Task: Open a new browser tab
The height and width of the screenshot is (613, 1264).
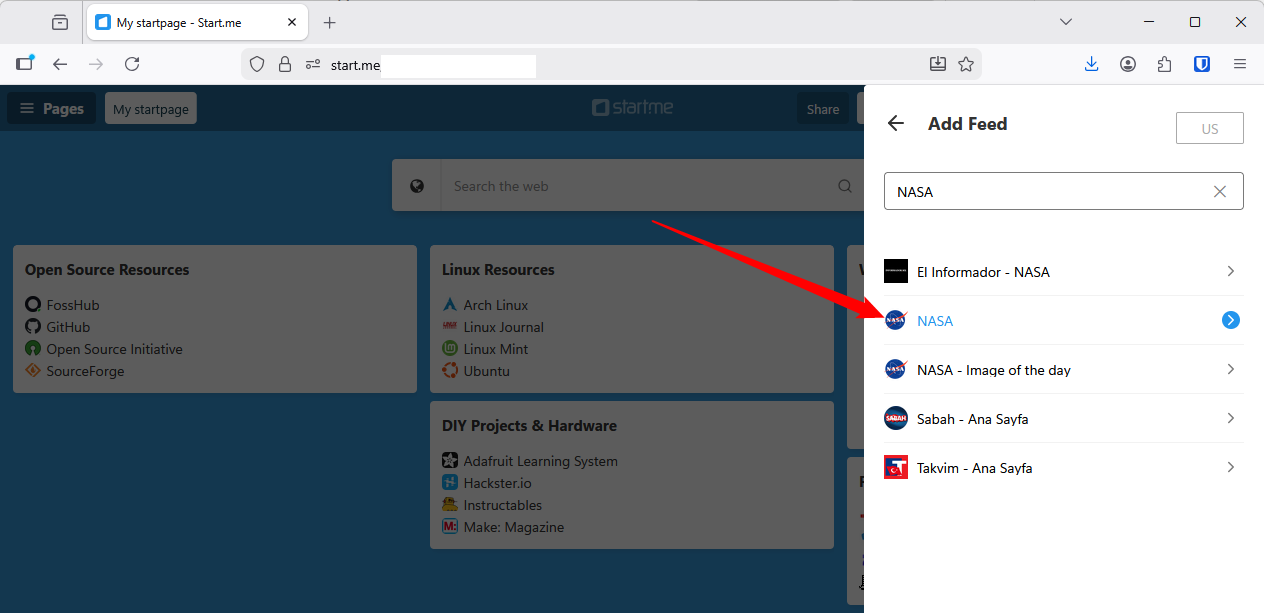Action: coord(330,22)
